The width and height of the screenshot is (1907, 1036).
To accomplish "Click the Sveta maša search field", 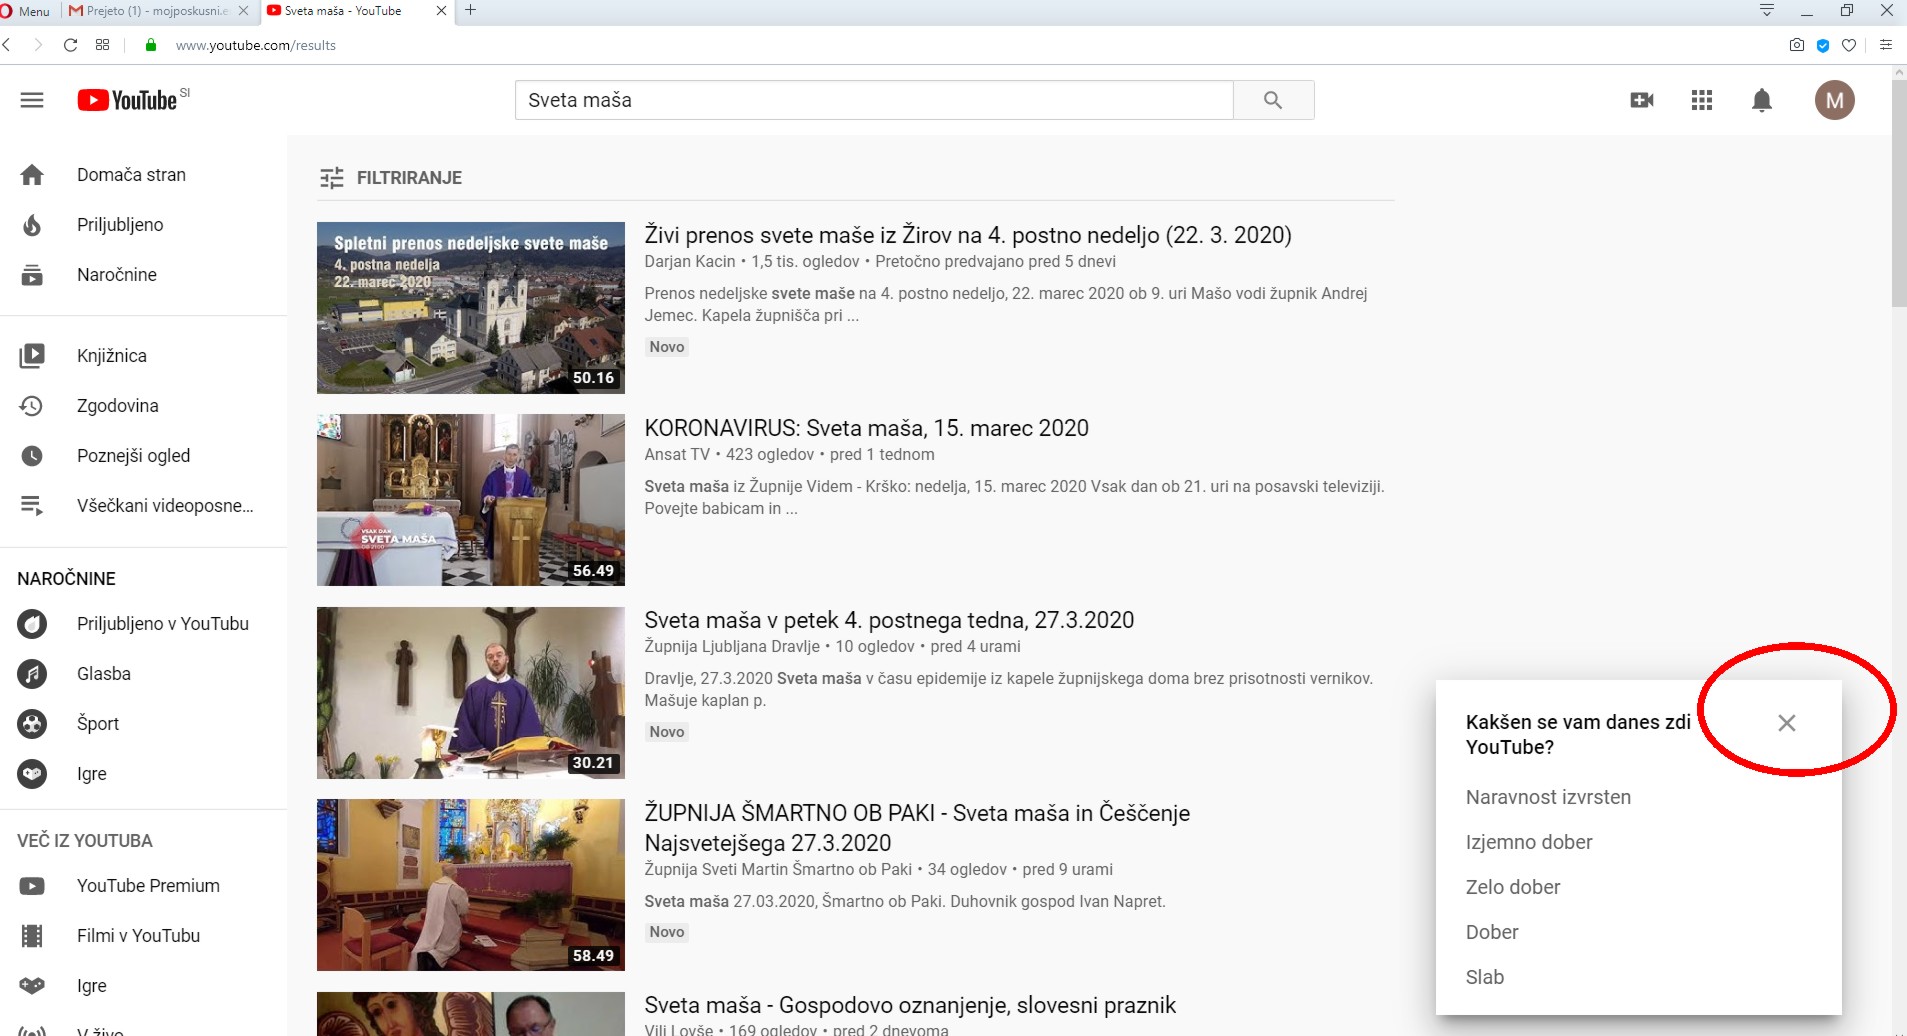I will [873, 100].
